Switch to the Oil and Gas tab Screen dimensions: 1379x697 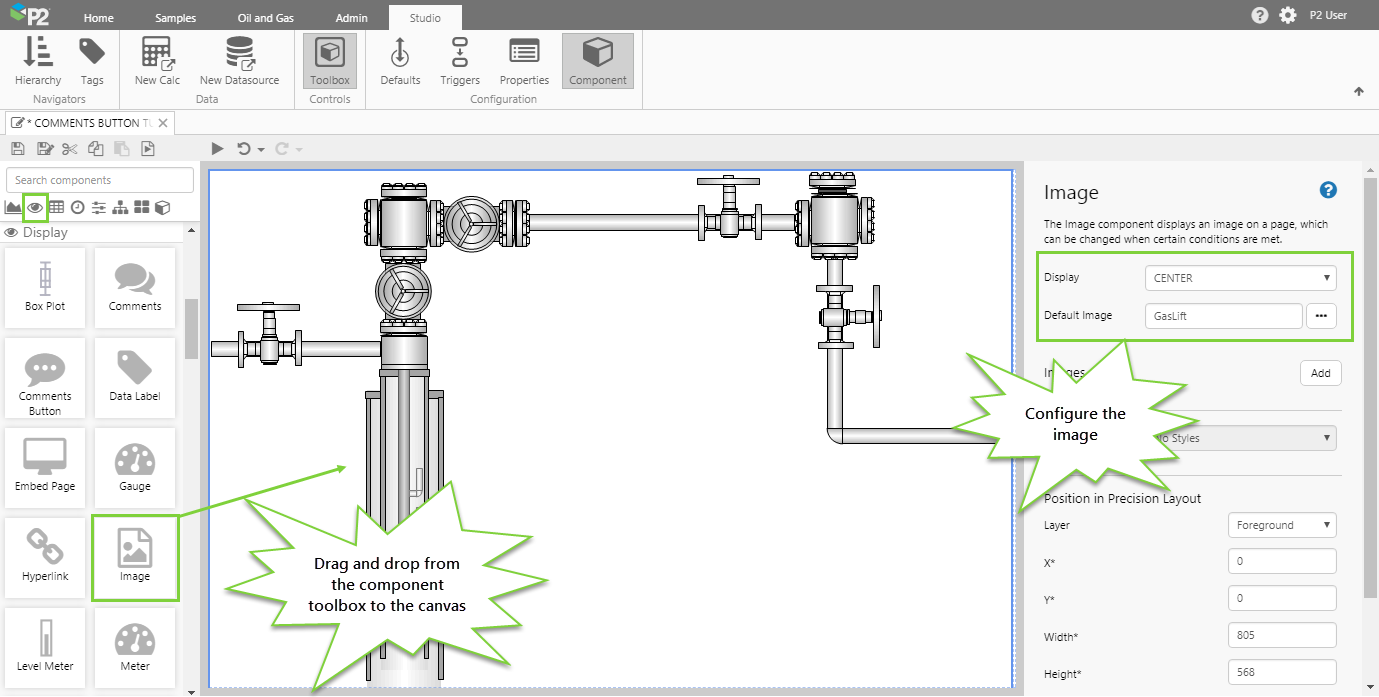click(265, 18)
